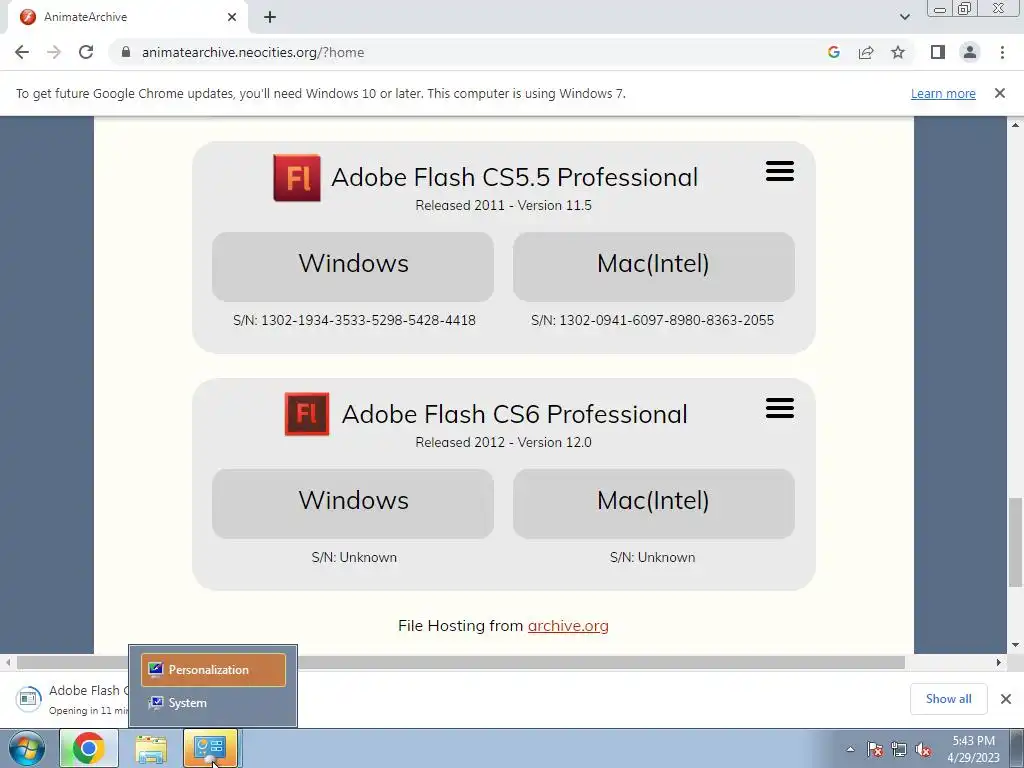Click the CS5.5 Mac serial number

652,320
